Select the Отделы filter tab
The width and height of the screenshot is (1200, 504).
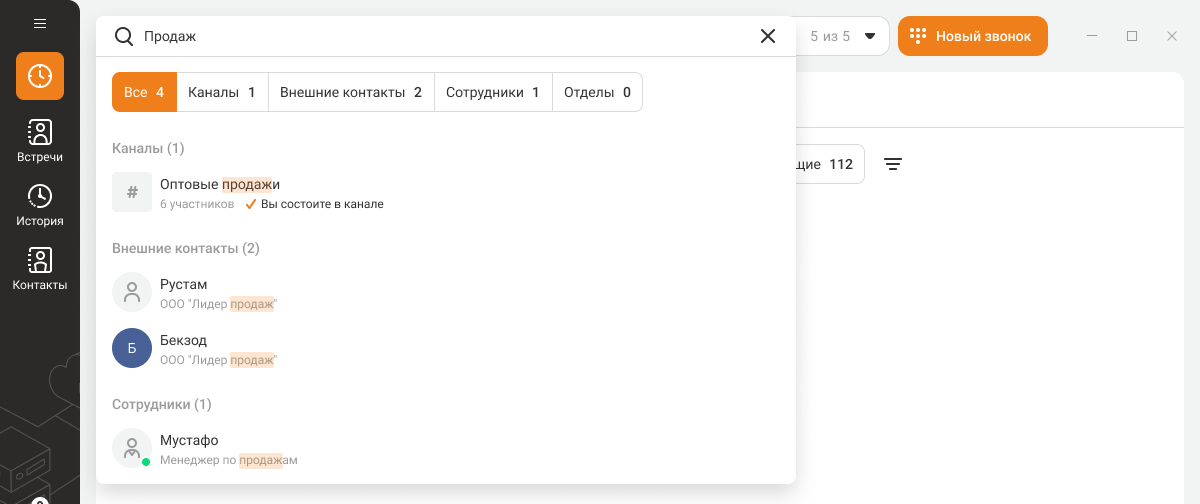pos(597,92)
